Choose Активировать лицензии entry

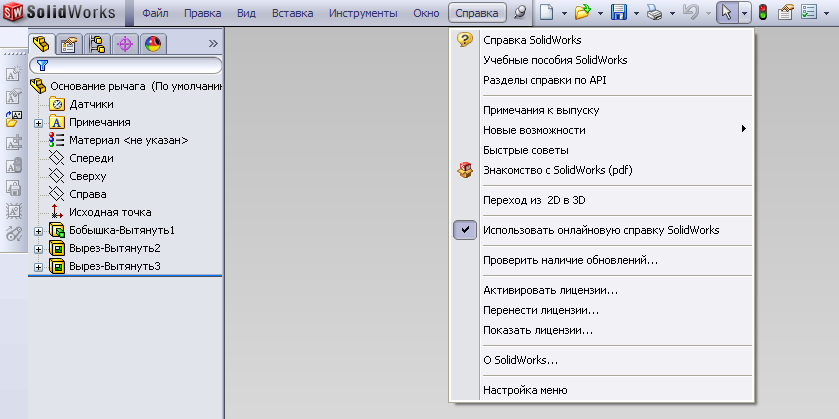click(551, 291)
